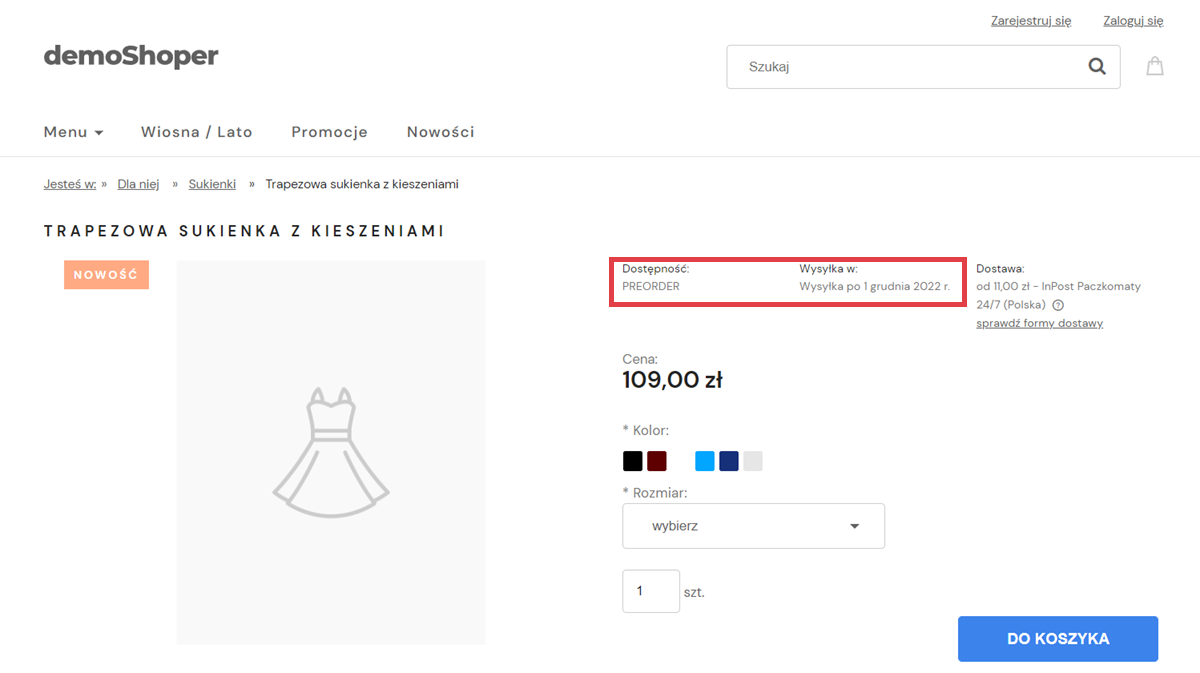1200x673 pixels.
Task: Click the Zaloguj się link
Action: (x=1133, y=20)
